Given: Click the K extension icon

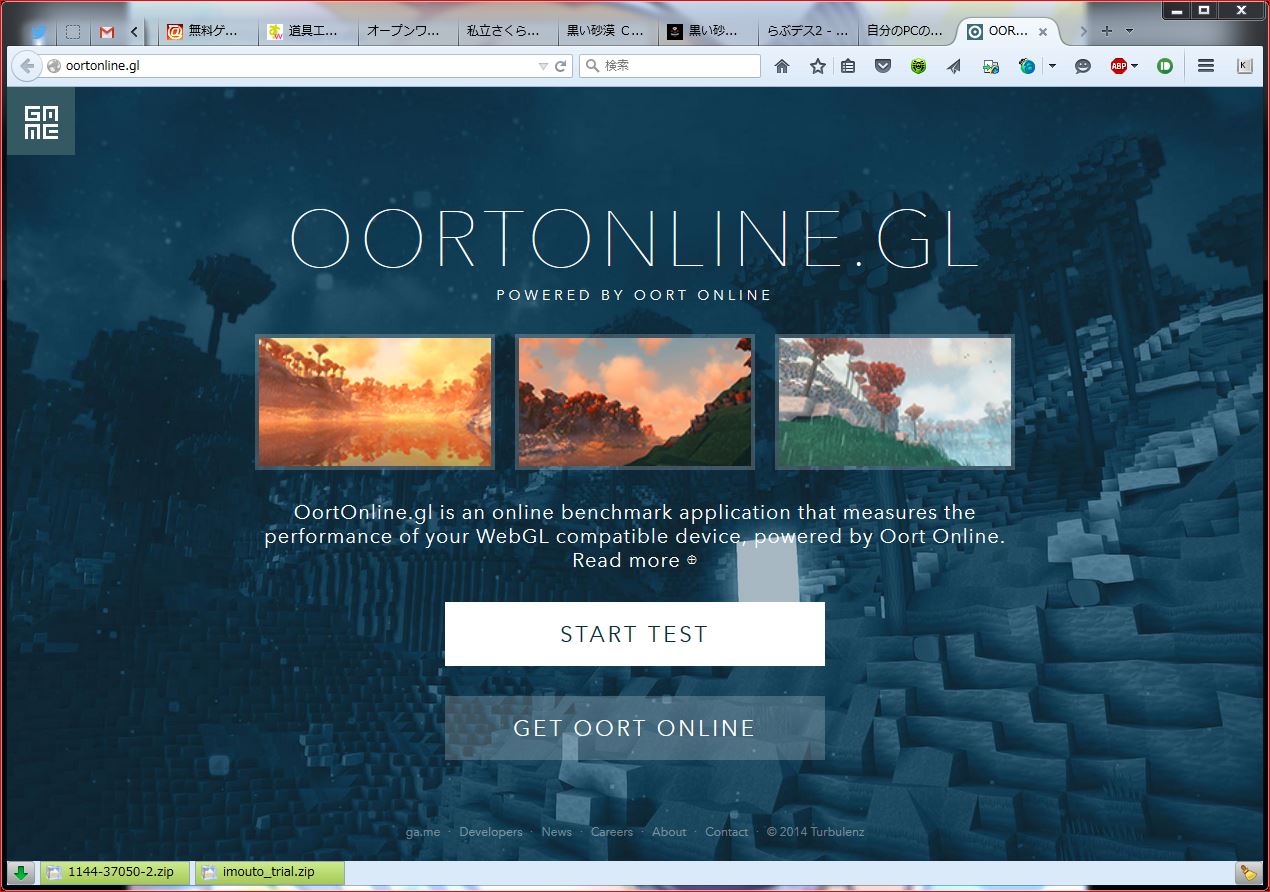Looking at the screenshot, I should coord(1244,66).
